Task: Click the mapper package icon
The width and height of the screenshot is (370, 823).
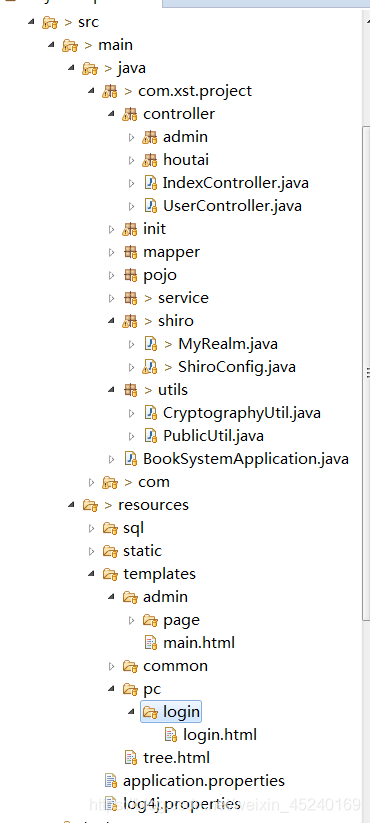Action: click(130, 252)
